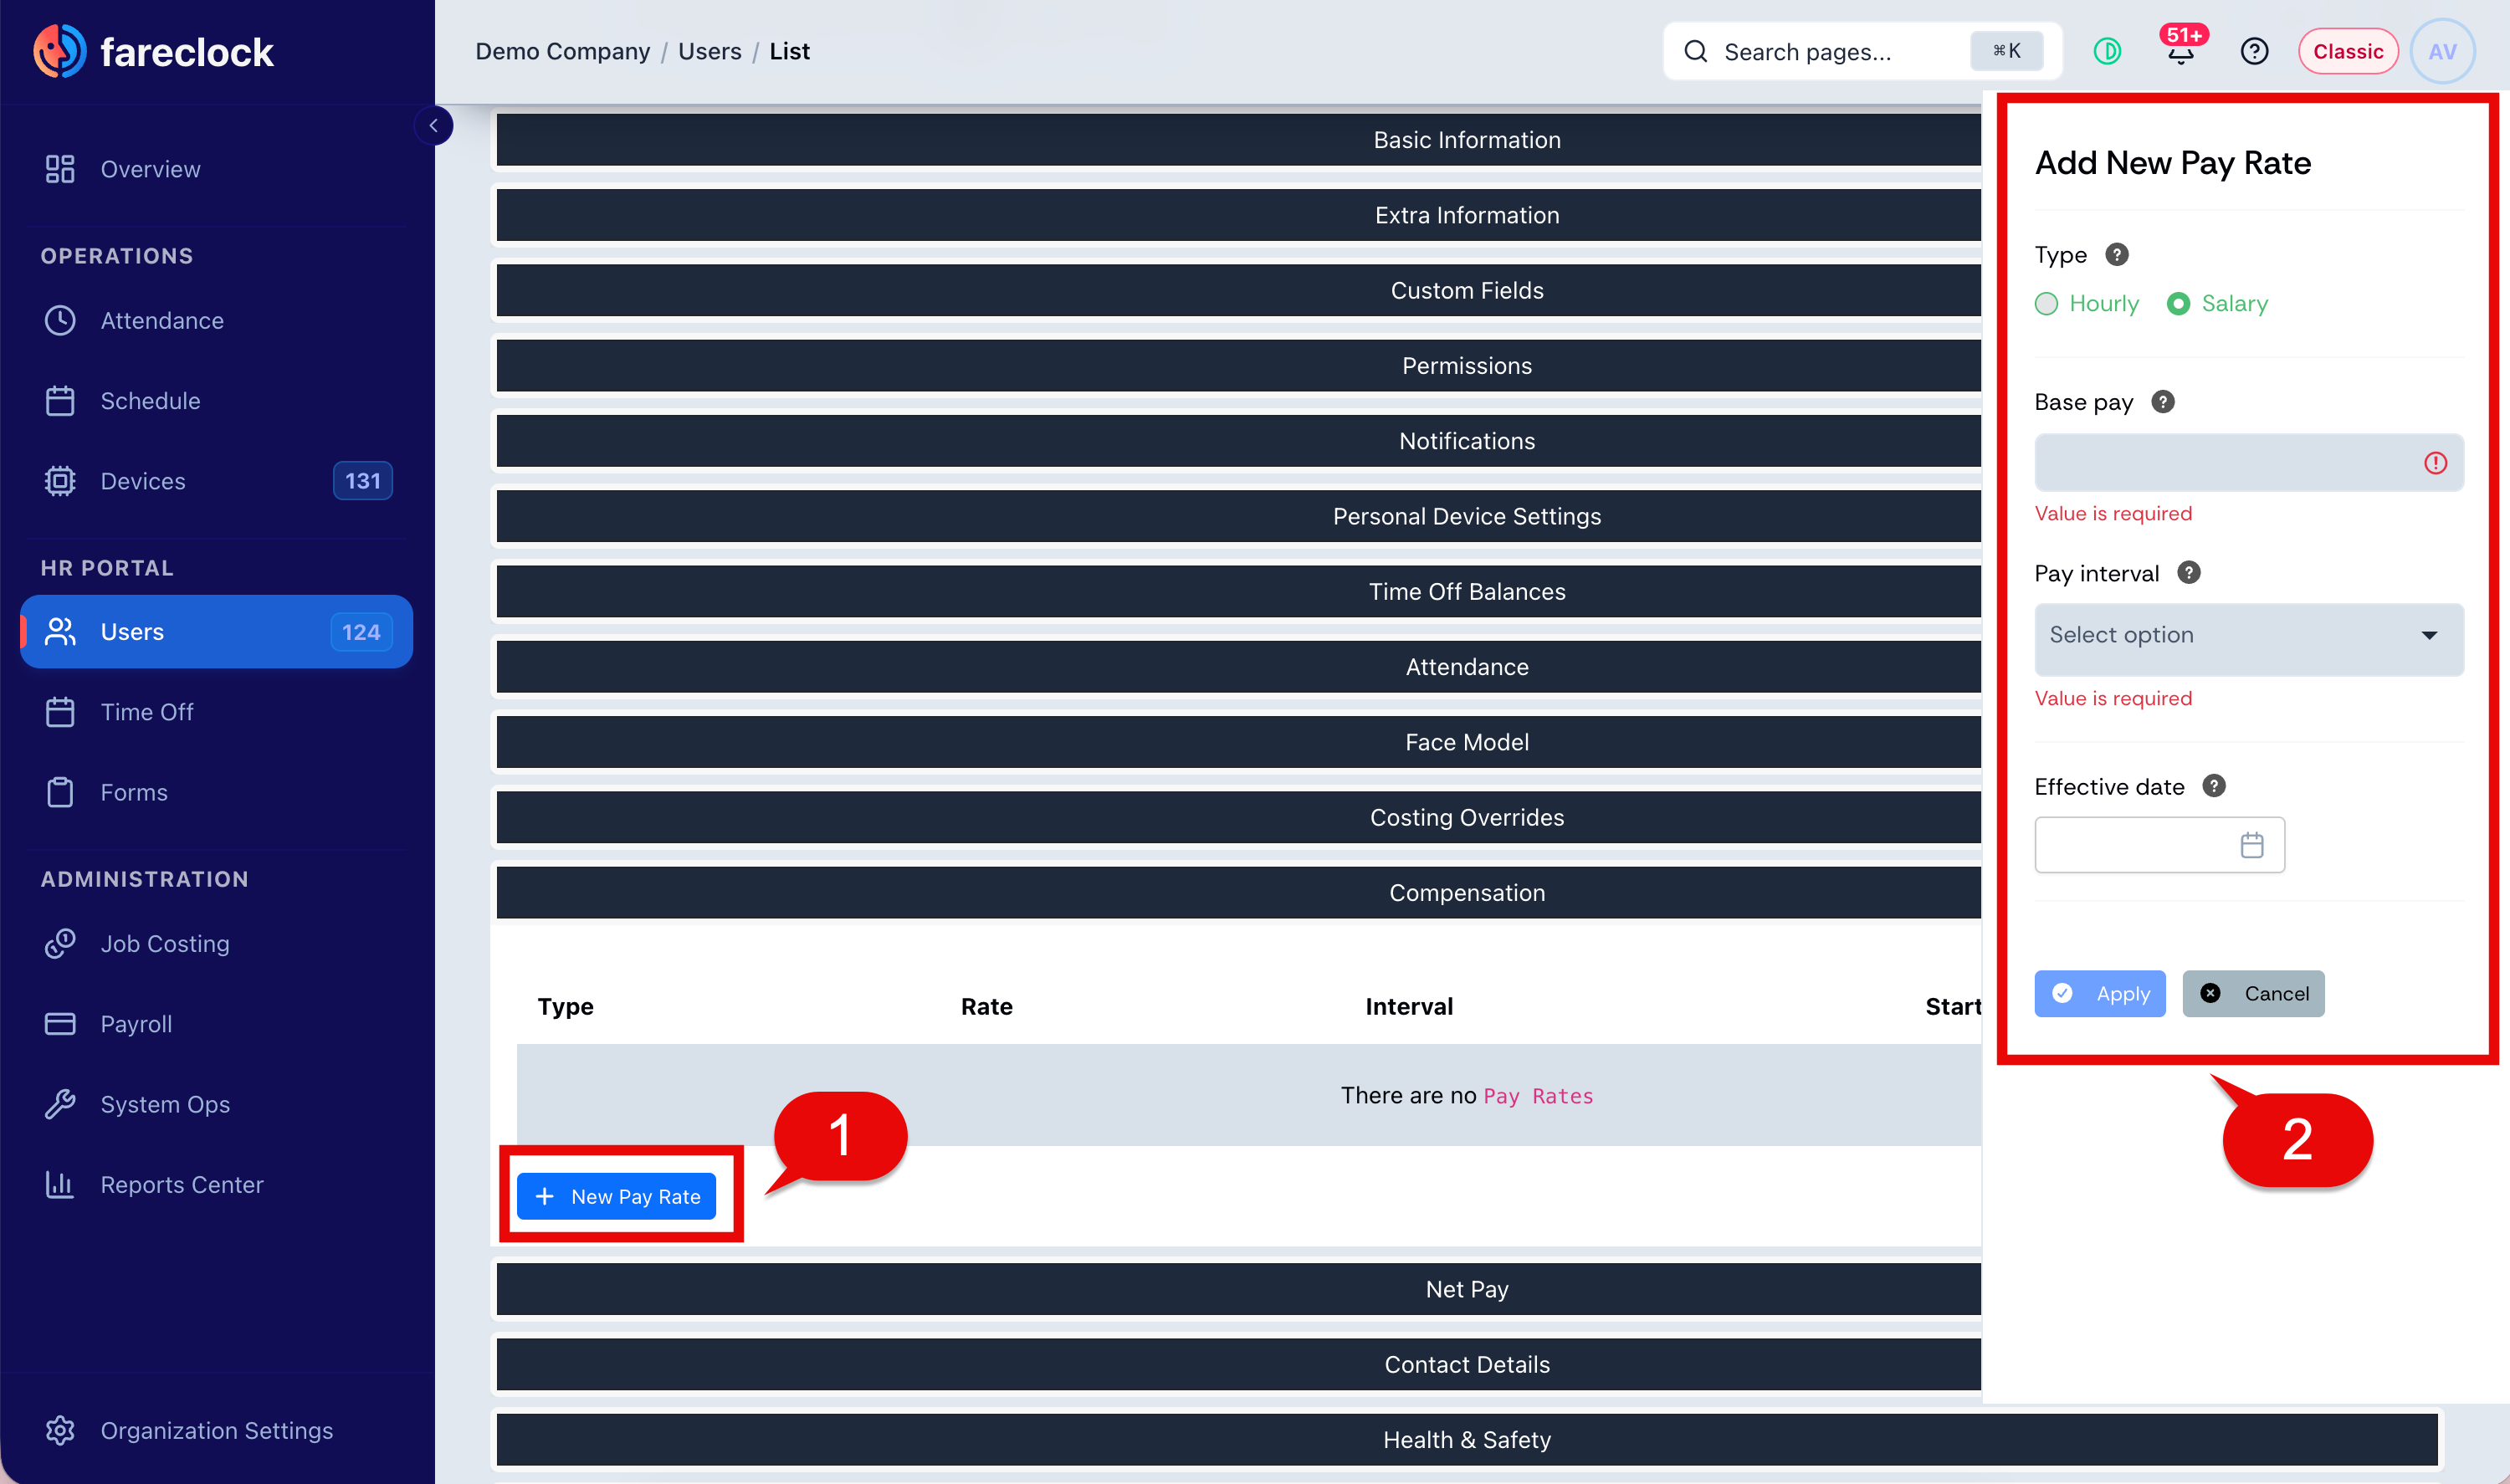2510x1484 pixels.
Task: Switch to Classic view toggle
Action: [2347, 51]
